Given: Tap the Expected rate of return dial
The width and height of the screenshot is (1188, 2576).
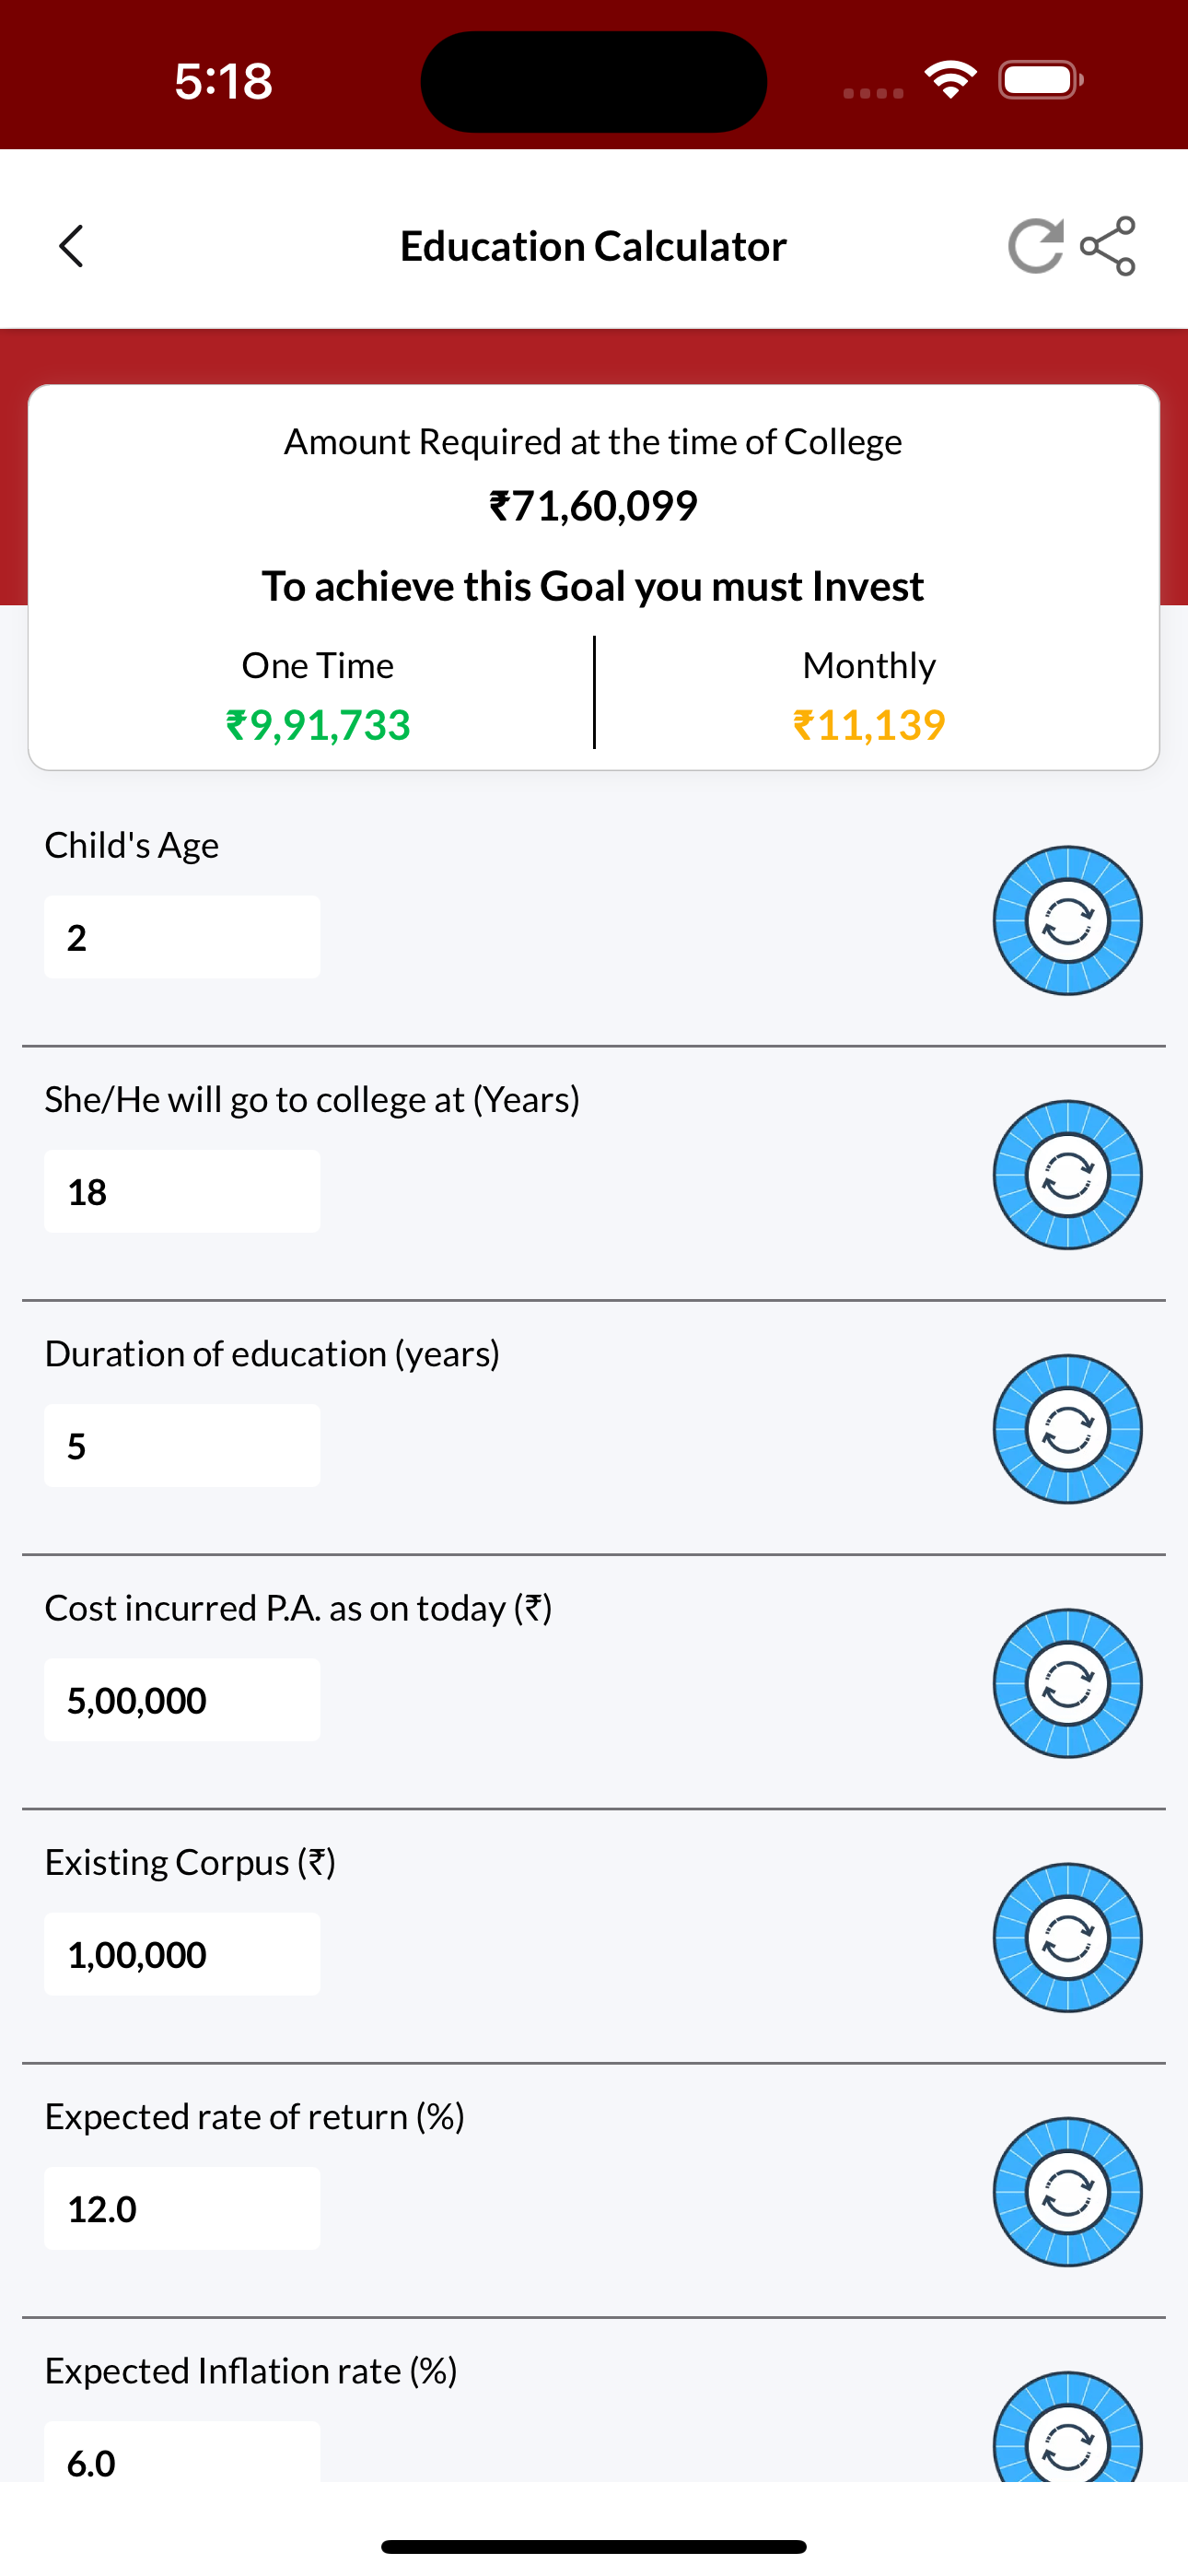Looking at the screenshot, I should [1068, 2192].
